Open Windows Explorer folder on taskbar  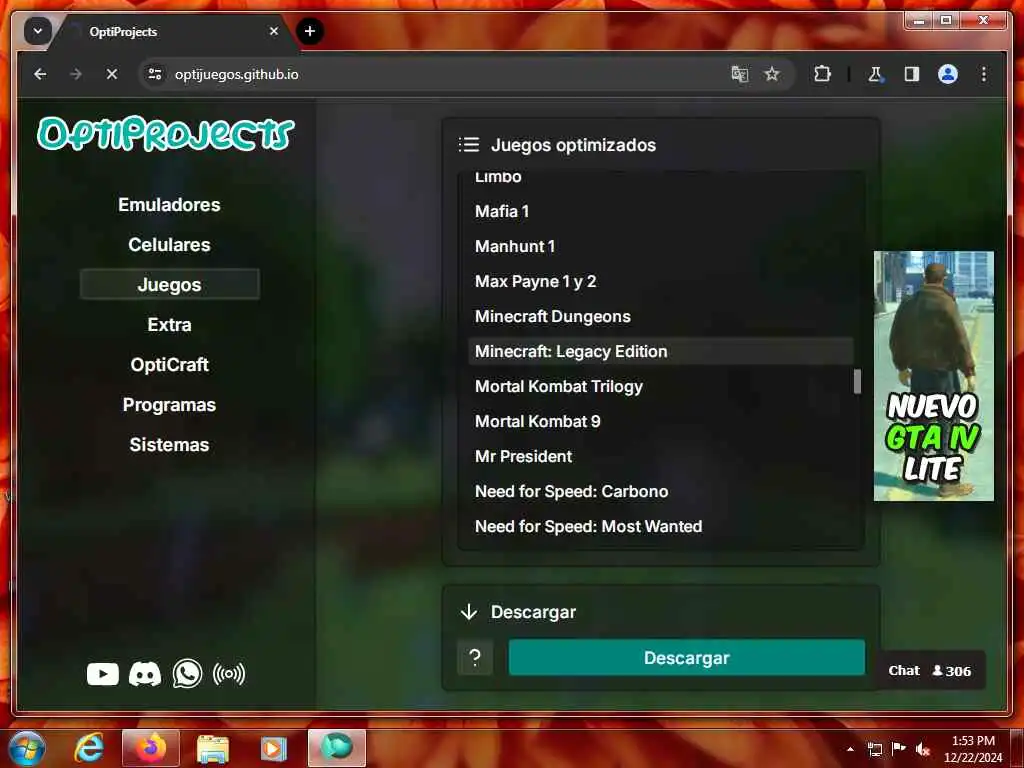pos(212,748)
